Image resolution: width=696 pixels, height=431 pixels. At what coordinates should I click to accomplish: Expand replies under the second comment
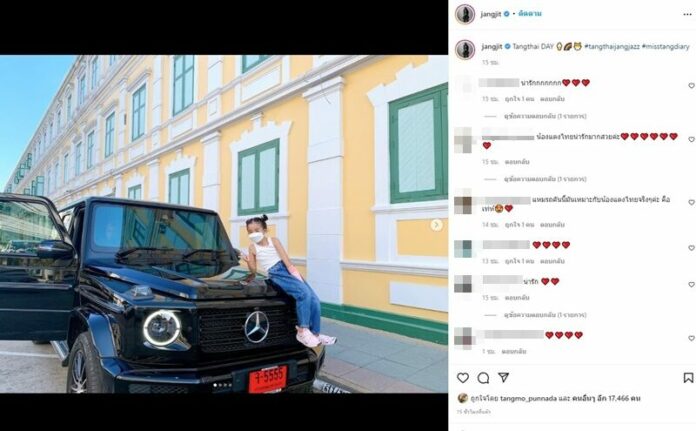545,179
